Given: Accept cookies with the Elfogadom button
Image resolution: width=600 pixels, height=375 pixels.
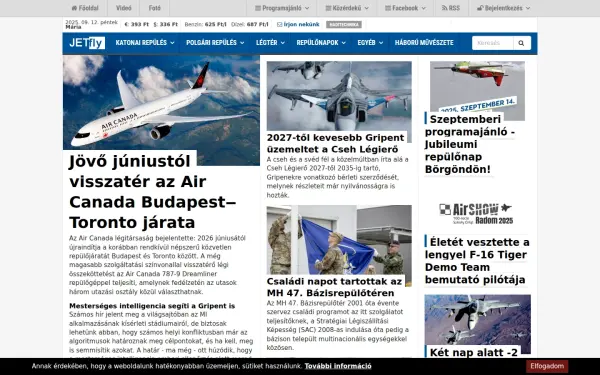Looking at the screenshot, I should click(x=547, y=366).
